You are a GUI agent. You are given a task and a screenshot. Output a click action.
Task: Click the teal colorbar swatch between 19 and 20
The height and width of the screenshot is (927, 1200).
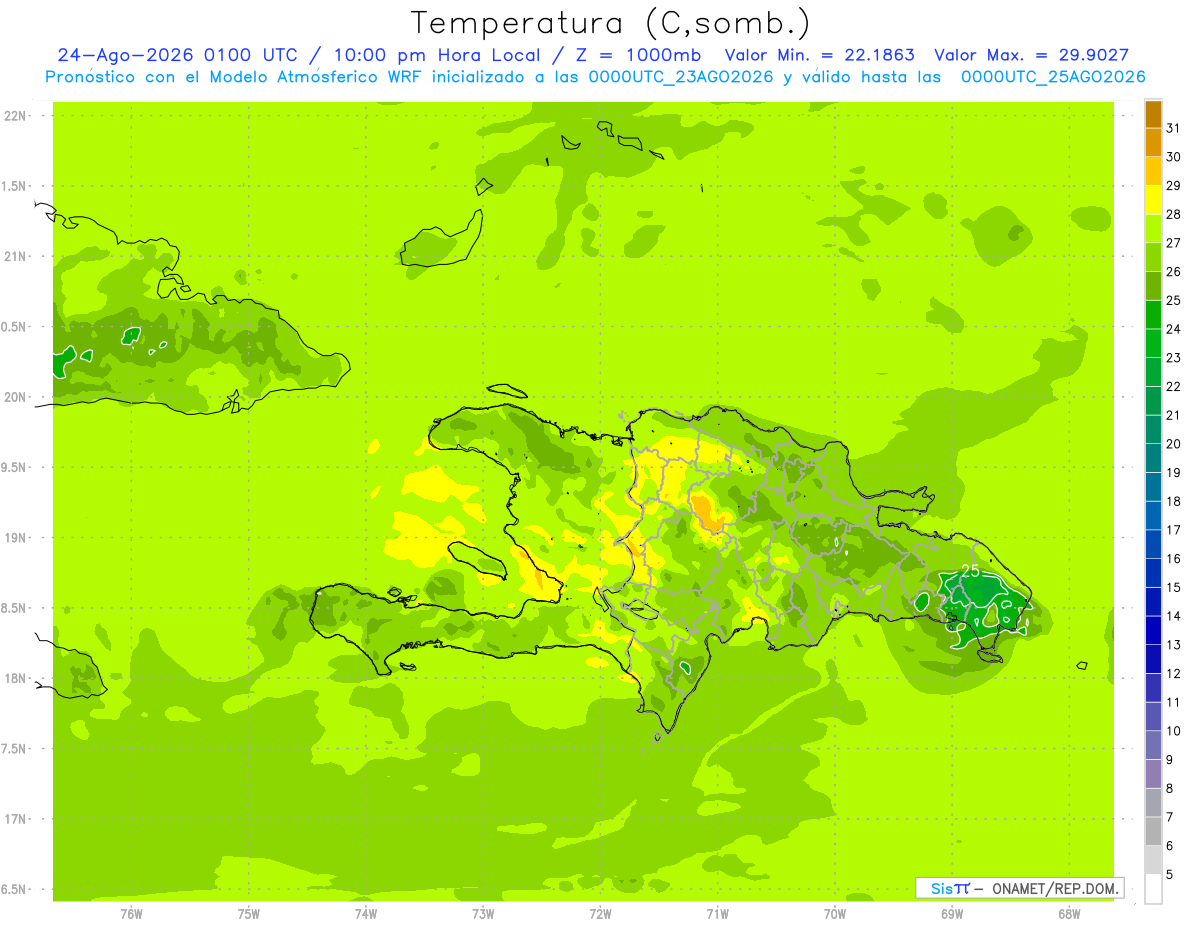click(1153, 458)
